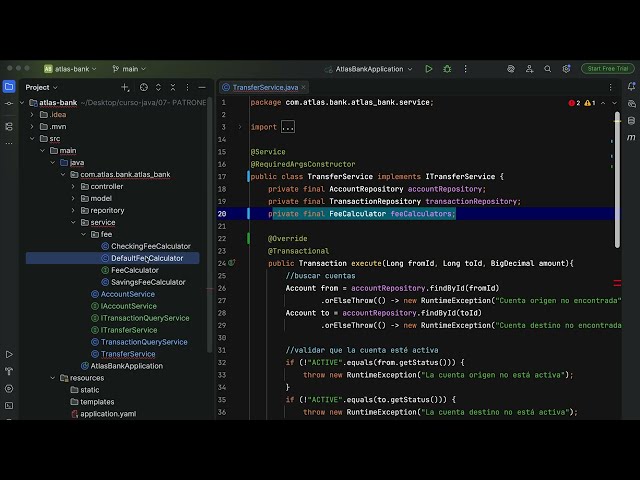
Task: Collapse all items in Project tree
Action: pos(173,87)
